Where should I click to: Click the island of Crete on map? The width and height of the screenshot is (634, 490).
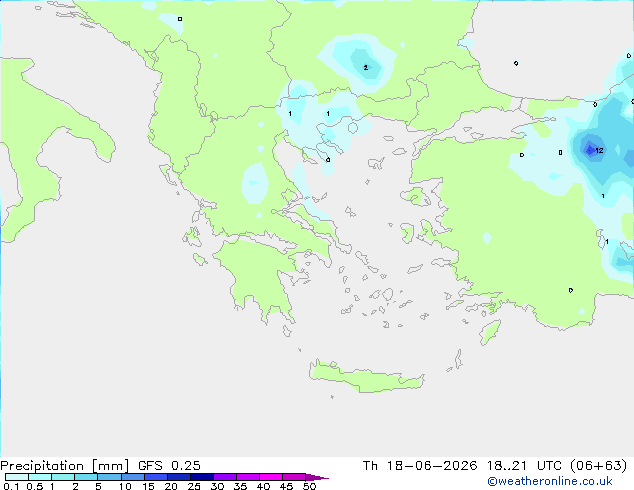[366, 378]
